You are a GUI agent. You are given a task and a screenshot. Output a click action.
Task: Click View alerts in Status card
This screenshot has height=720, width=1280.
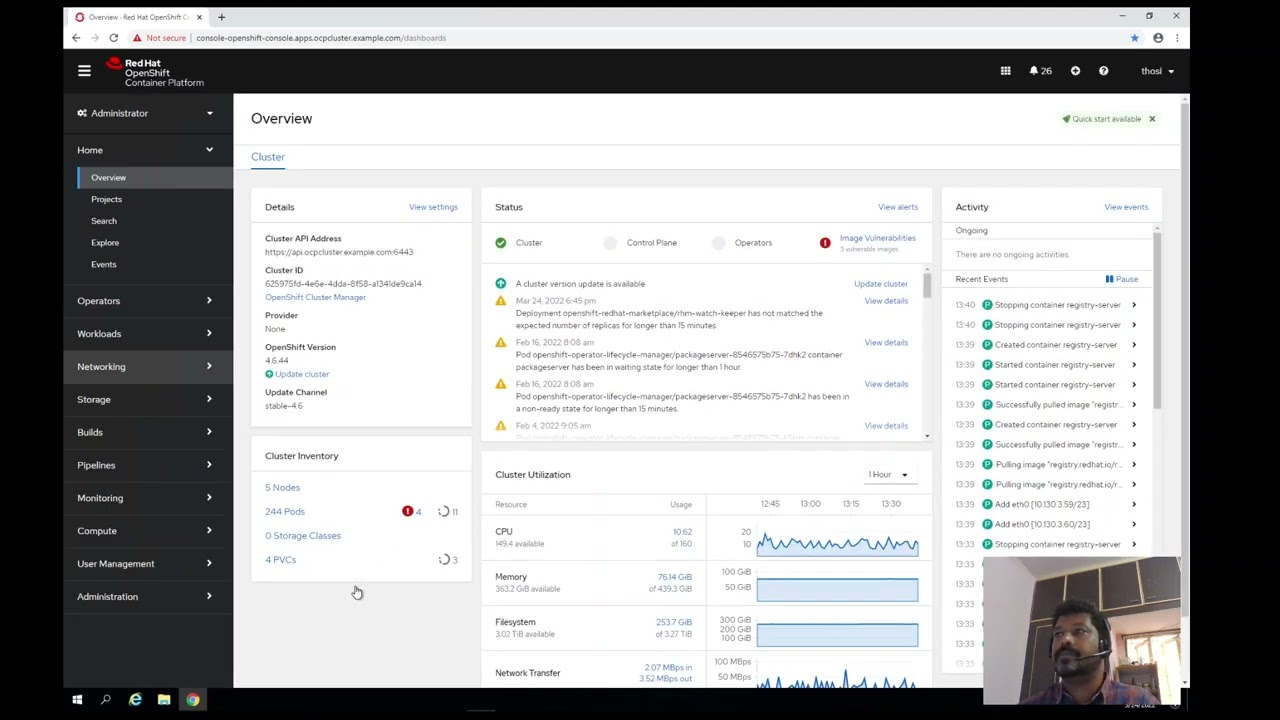pos(898,207)
